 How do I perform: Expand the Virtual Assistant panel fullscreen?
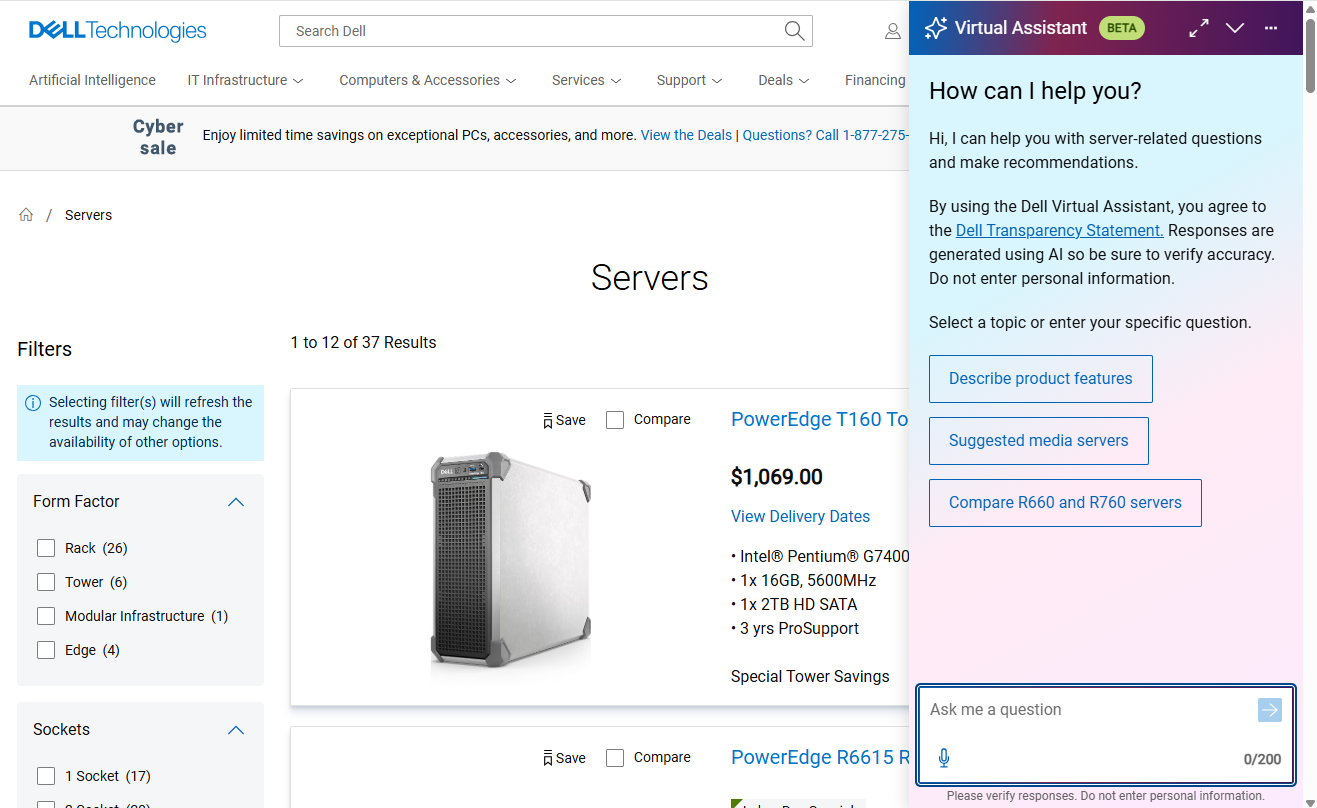click(x=1199, y=28)
